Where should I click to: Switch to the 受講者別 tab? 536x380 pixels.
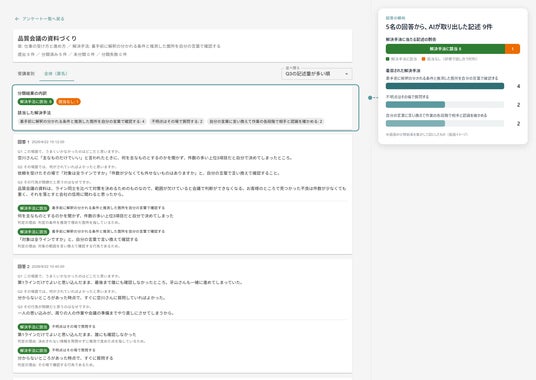coord(26,73)
